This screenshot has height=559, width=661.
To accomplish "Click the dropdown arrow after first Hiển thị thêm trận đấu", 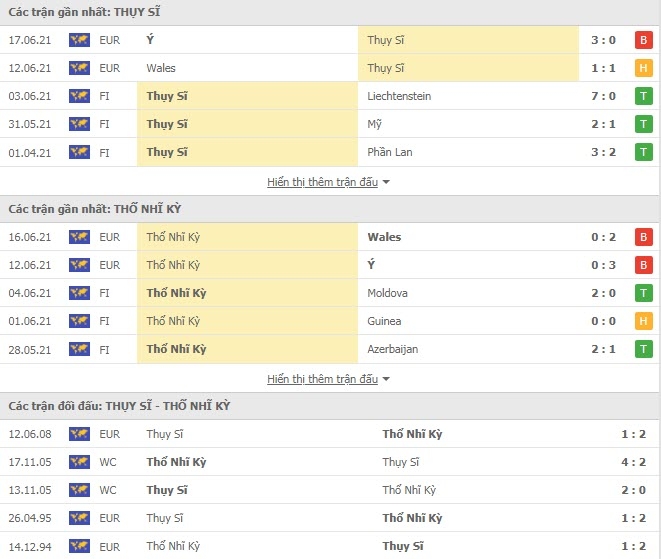I will pyautogui.click(x=386, y=183).
